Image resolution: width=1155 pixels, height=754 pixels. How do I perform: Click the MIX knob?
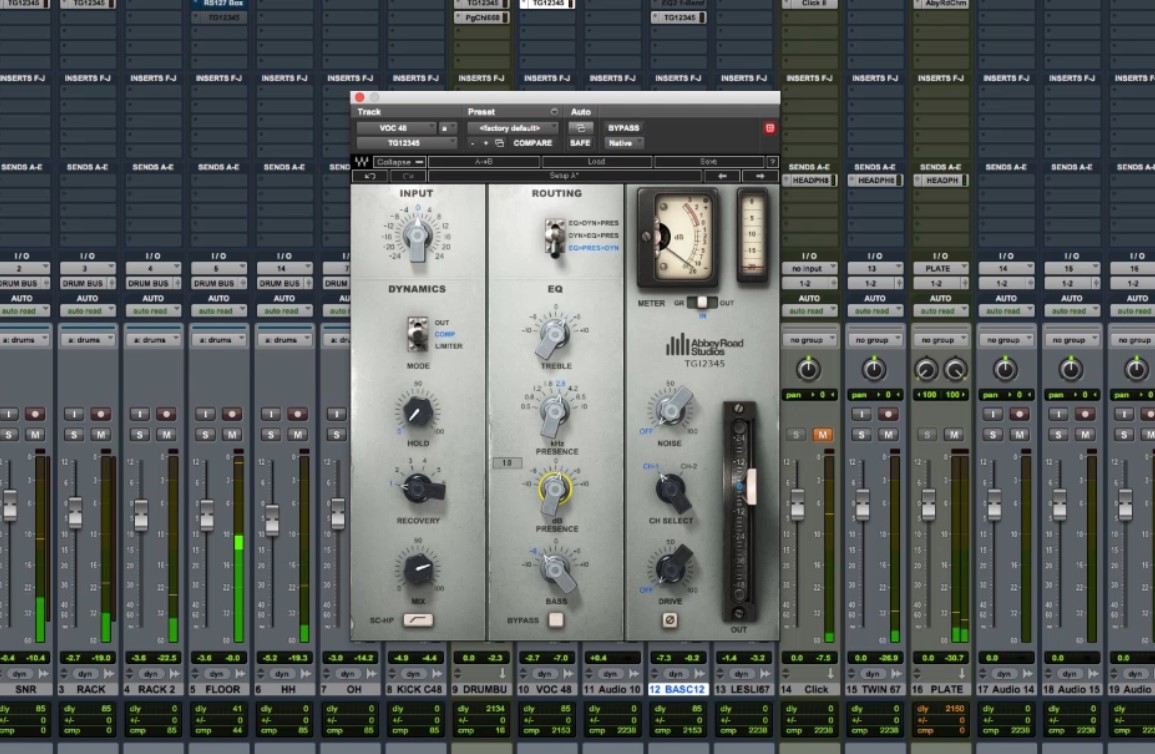418,568
